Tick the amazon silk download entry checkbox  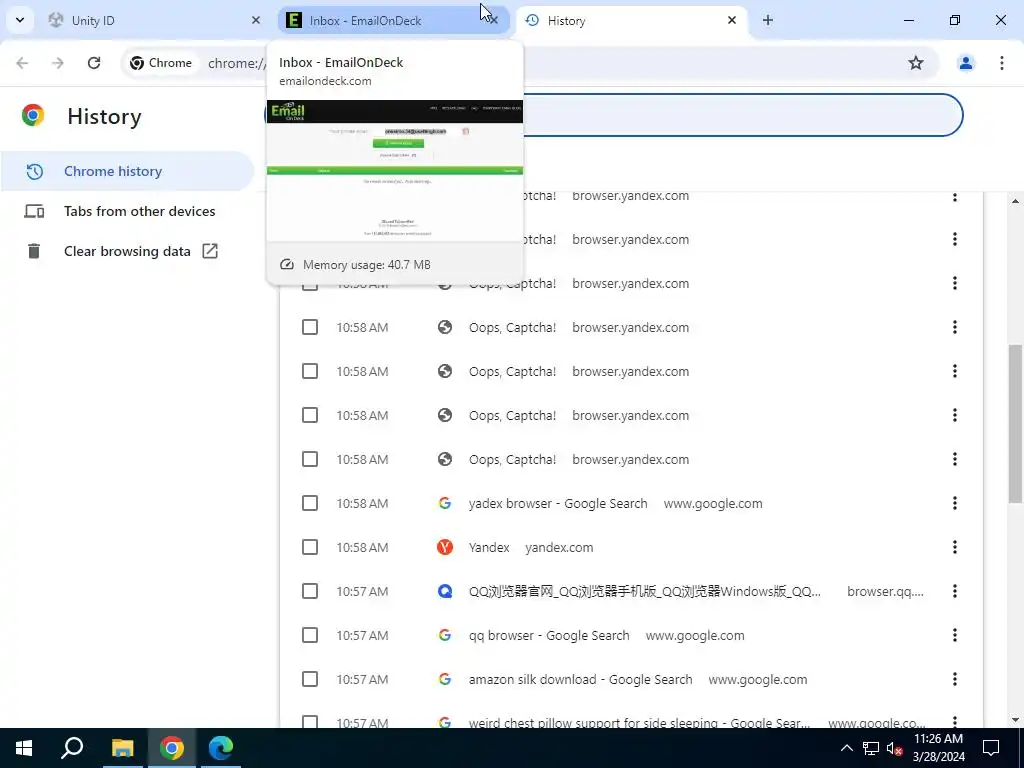[310, 679]
